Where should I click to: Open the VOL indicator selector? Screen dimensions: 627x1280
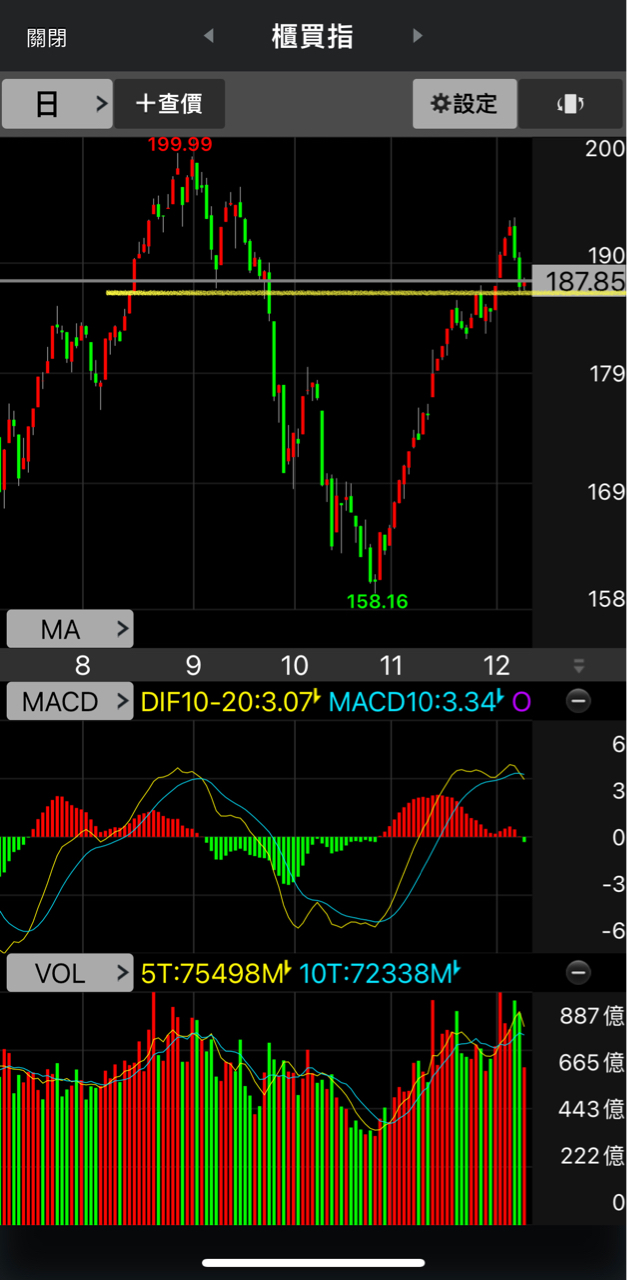[x=70, y=973]
